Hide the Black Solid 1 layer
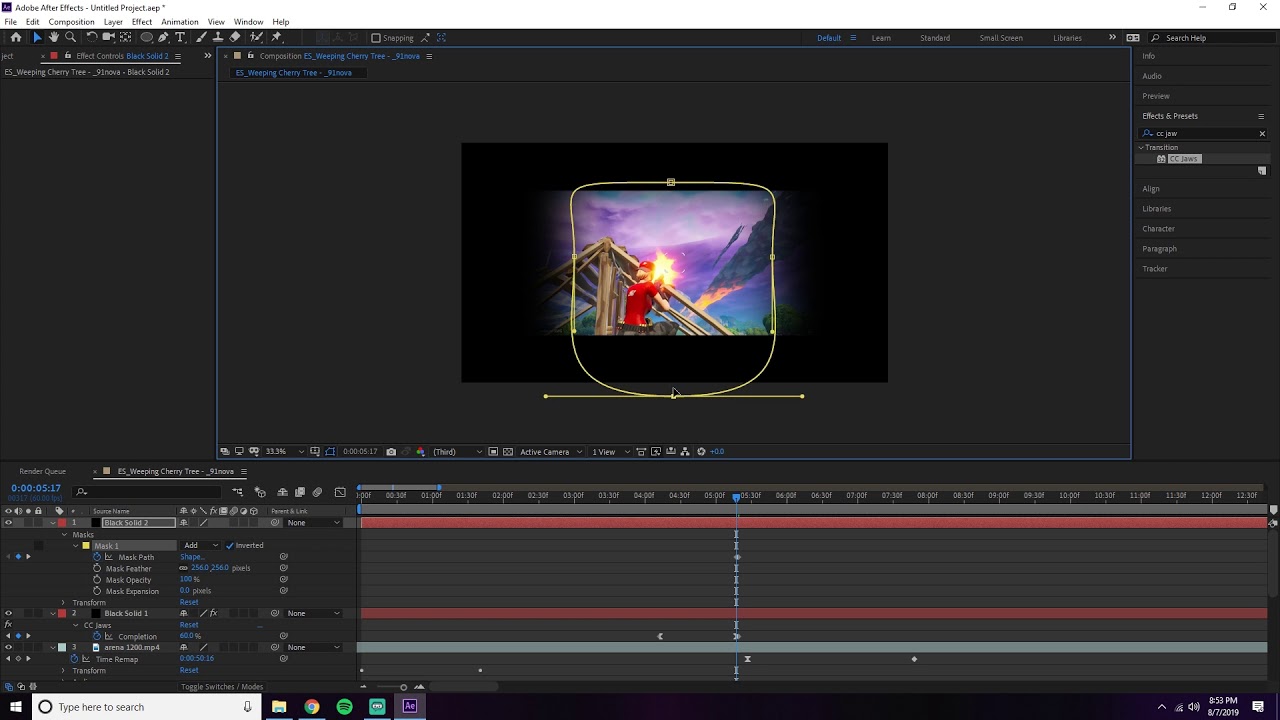 click(x=8, y=614)
